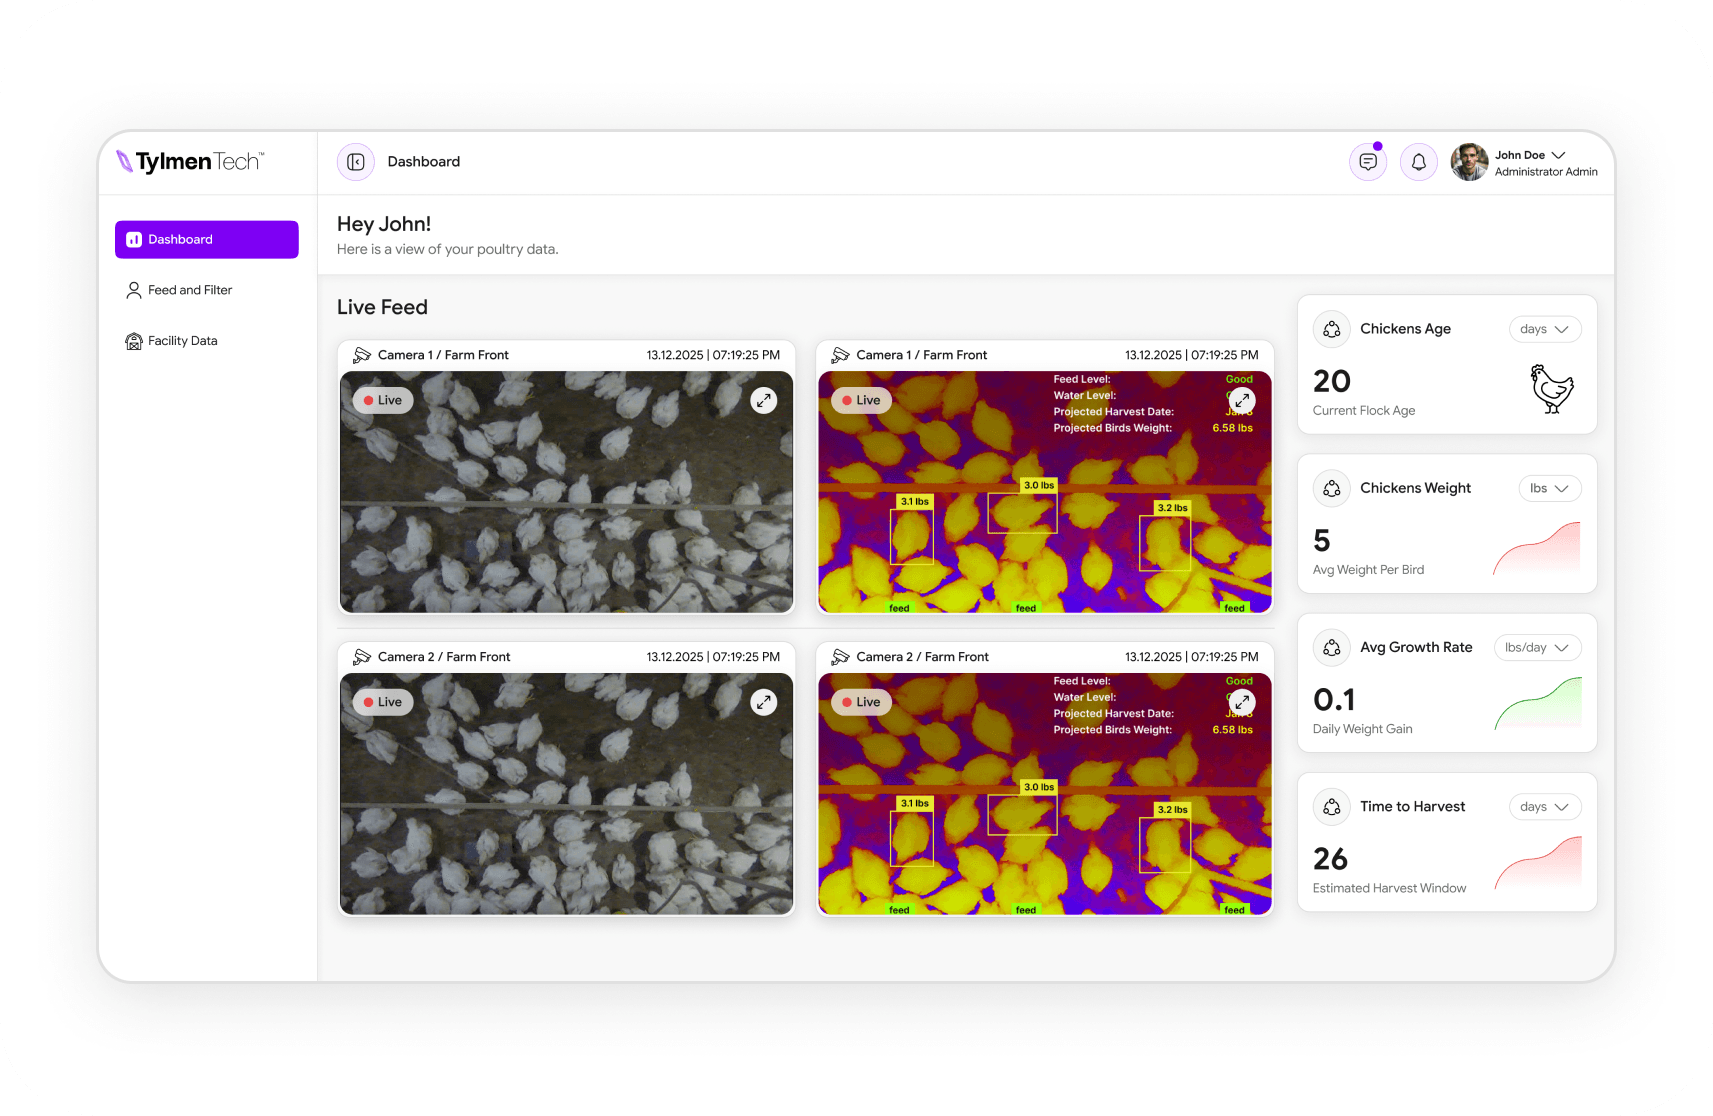The width and height of the screenshot is (1713, 1116).
Task: Click Live badge on Camera 1 normal feed
Action: point(383,400)
